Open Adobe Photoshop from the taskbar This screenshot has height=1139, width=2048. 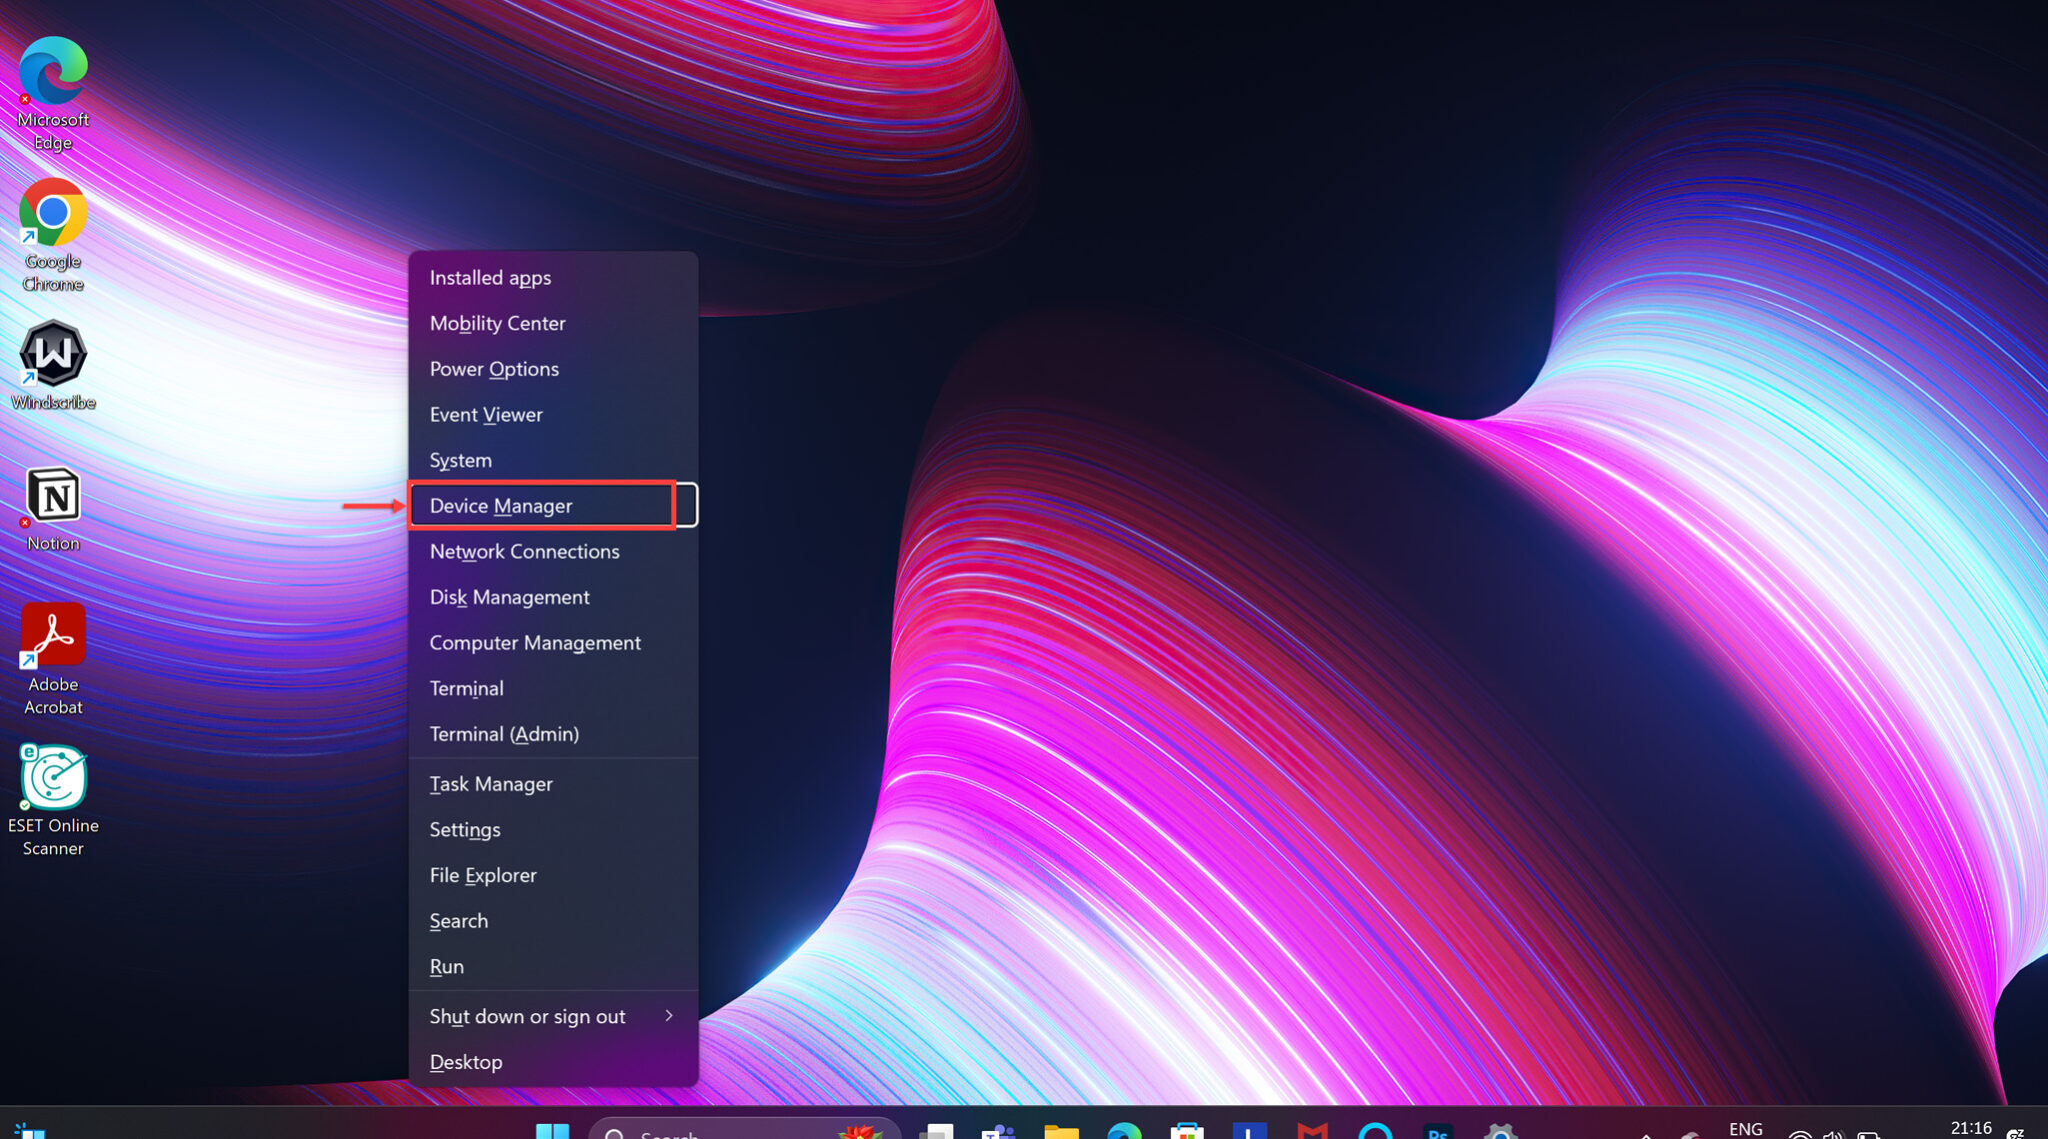1438,1131
